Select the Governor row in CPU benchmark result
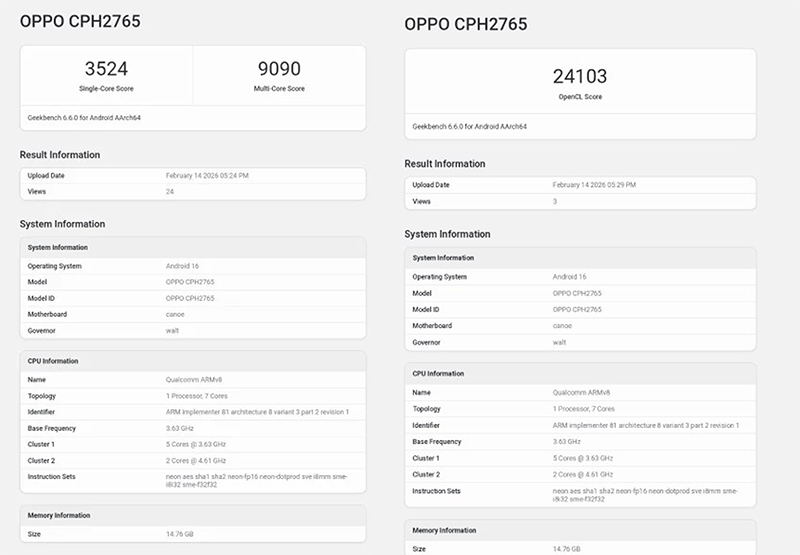Viewport: 800px width, 555px height. pos(192,329)
